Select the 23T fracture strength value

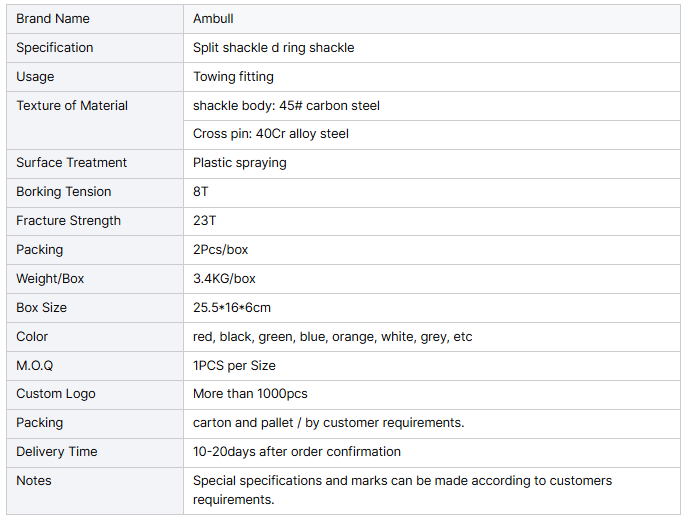coord(204,221)
